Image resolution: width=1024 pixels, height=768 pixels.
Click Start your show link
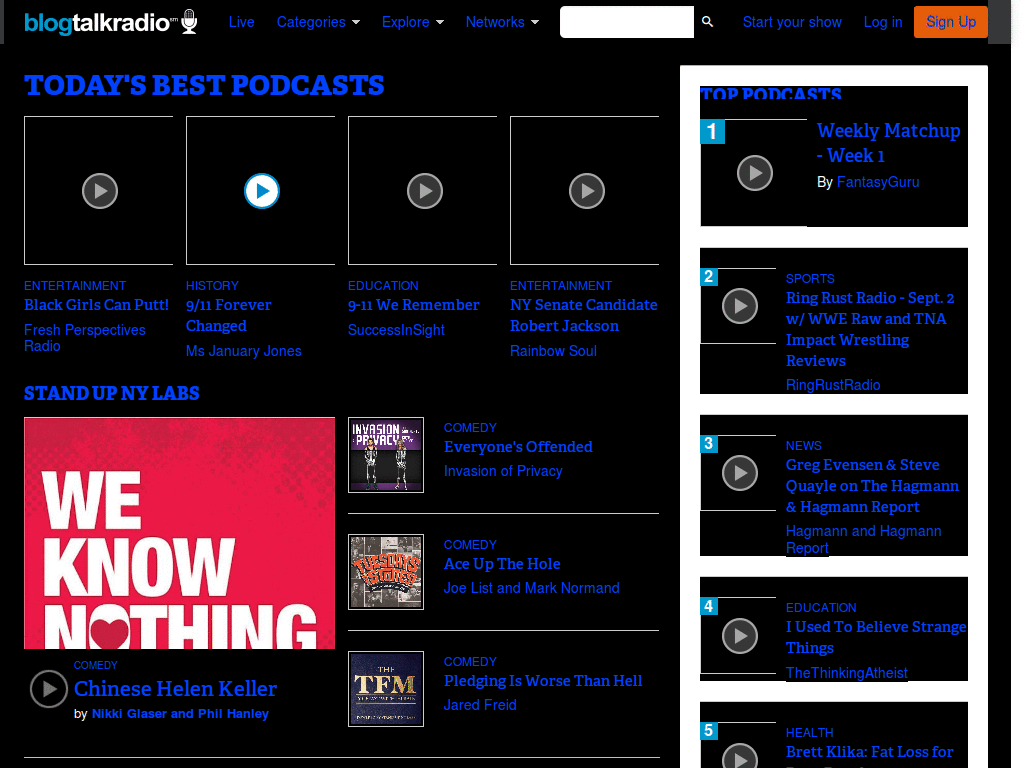792,22
